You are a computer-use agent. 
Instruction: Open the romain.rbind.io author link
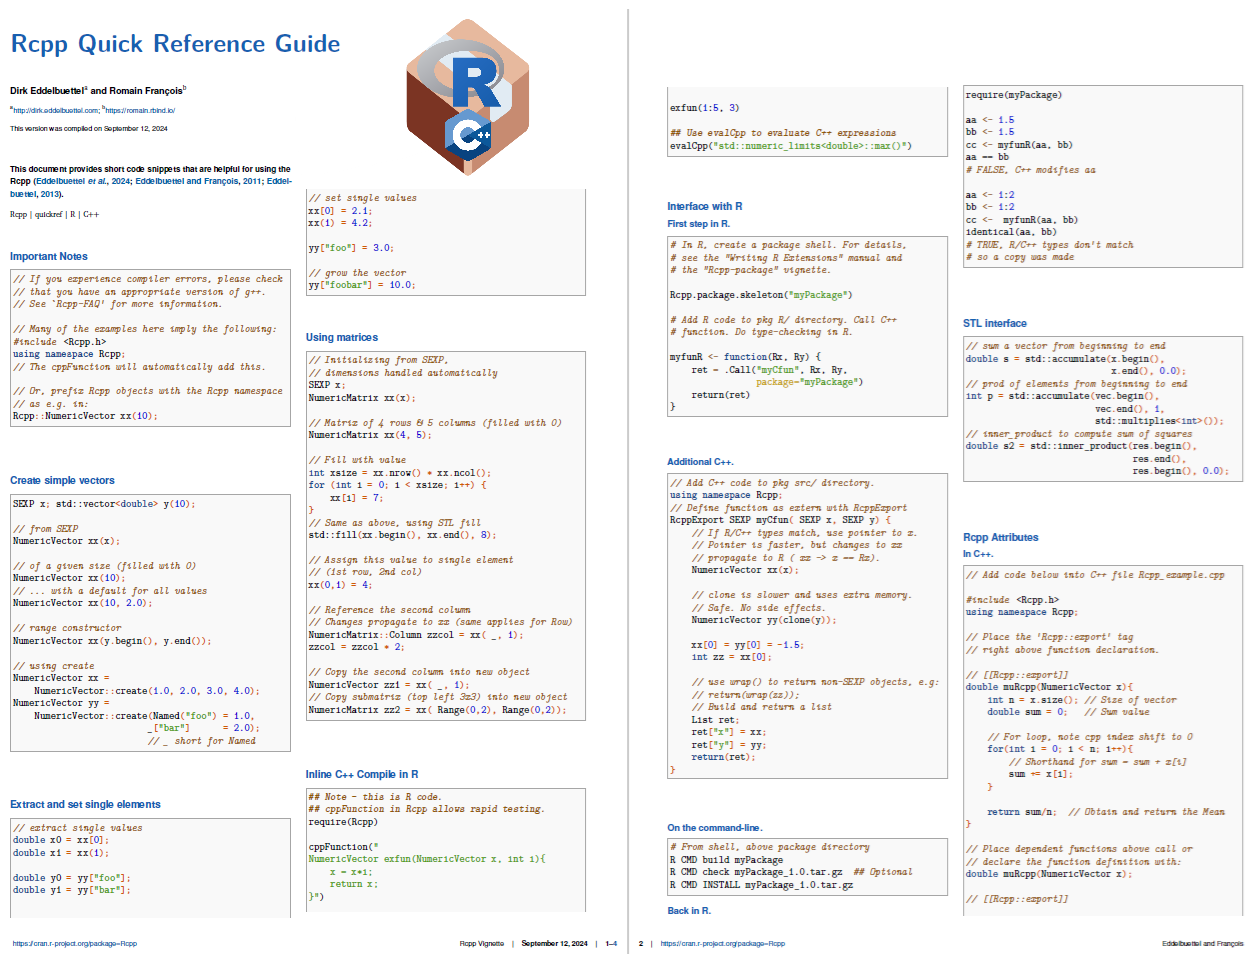[x=140, y=111]
